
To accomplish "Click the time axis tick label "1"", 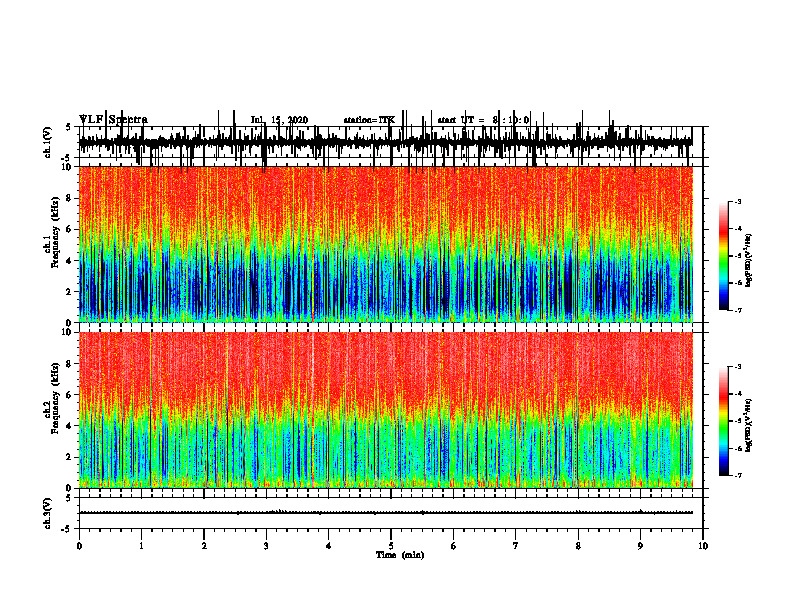I will coord(141,546).
